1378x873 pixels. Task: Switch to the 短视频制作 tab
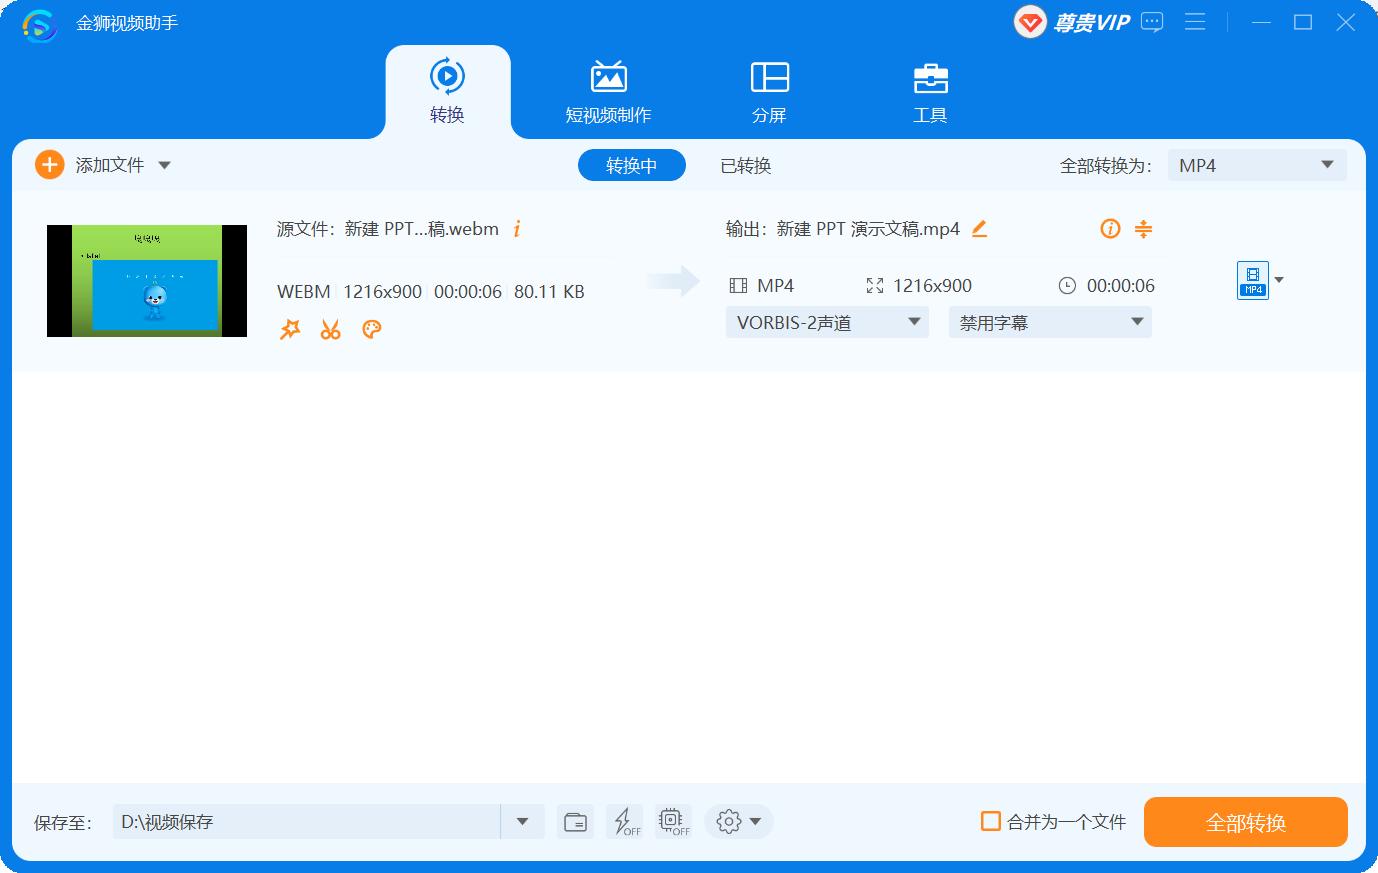(609, 90)
